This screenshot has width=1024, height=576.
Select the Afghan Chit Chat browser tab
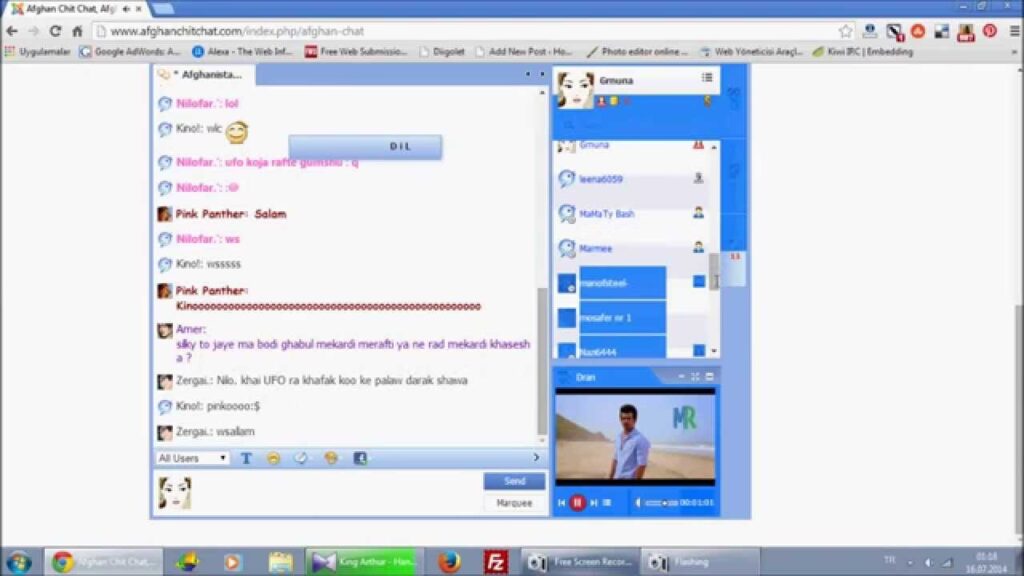coord(65,9)
